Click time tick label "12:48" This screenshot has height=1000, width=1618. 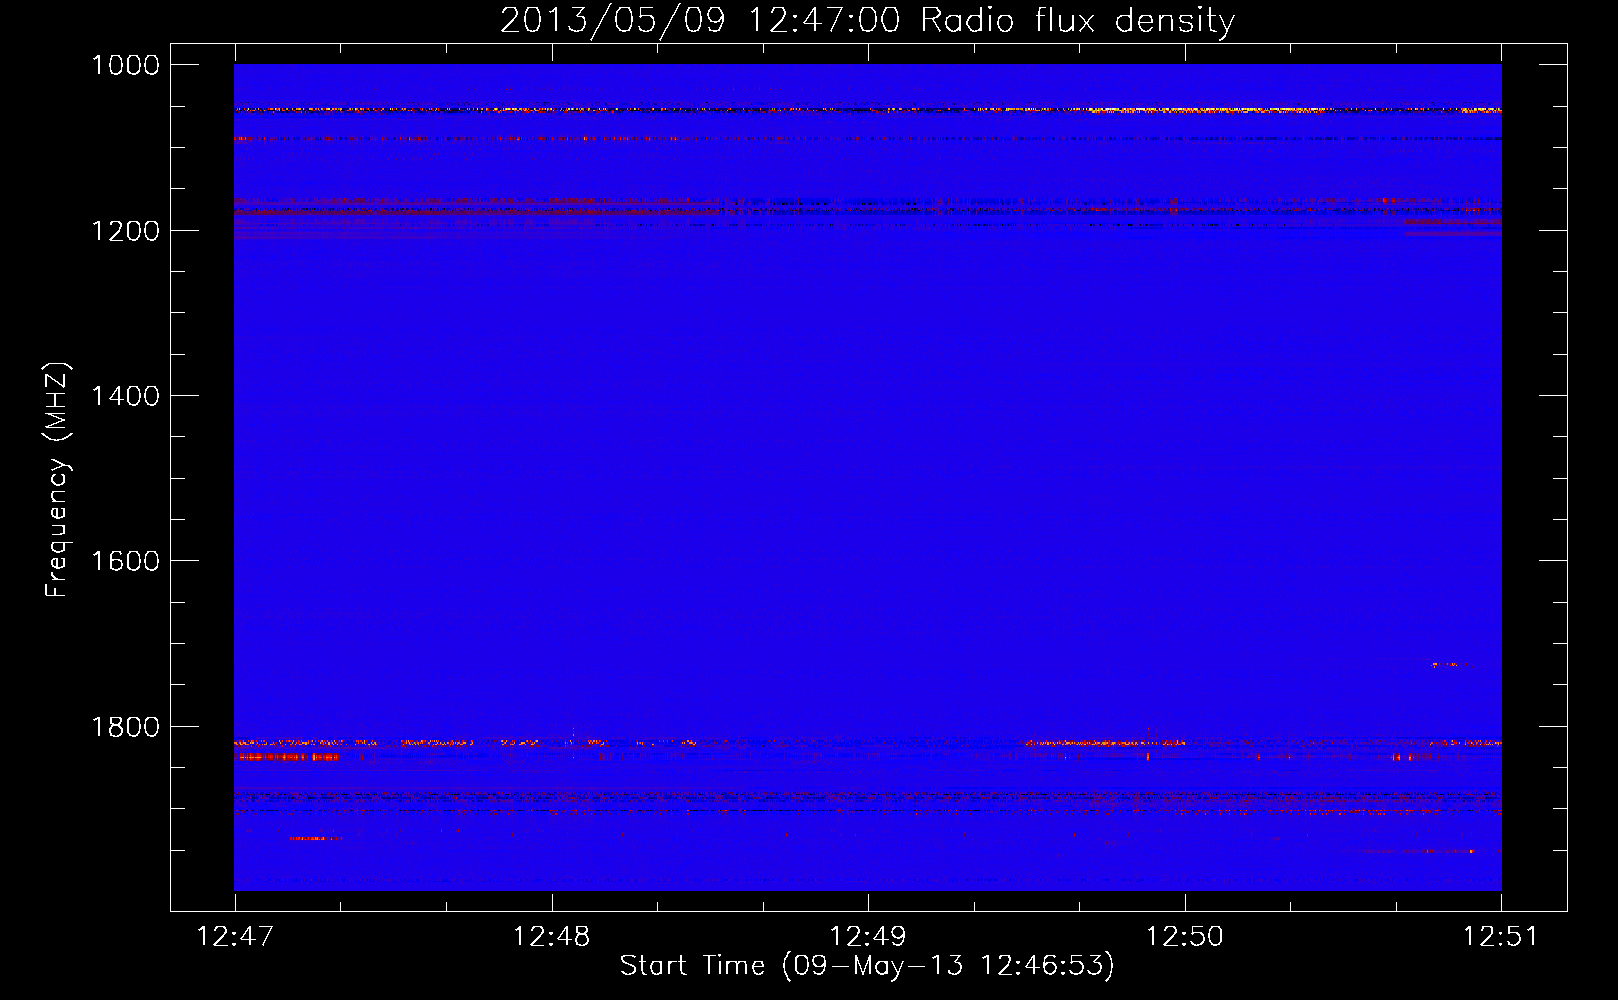(551, 936)
